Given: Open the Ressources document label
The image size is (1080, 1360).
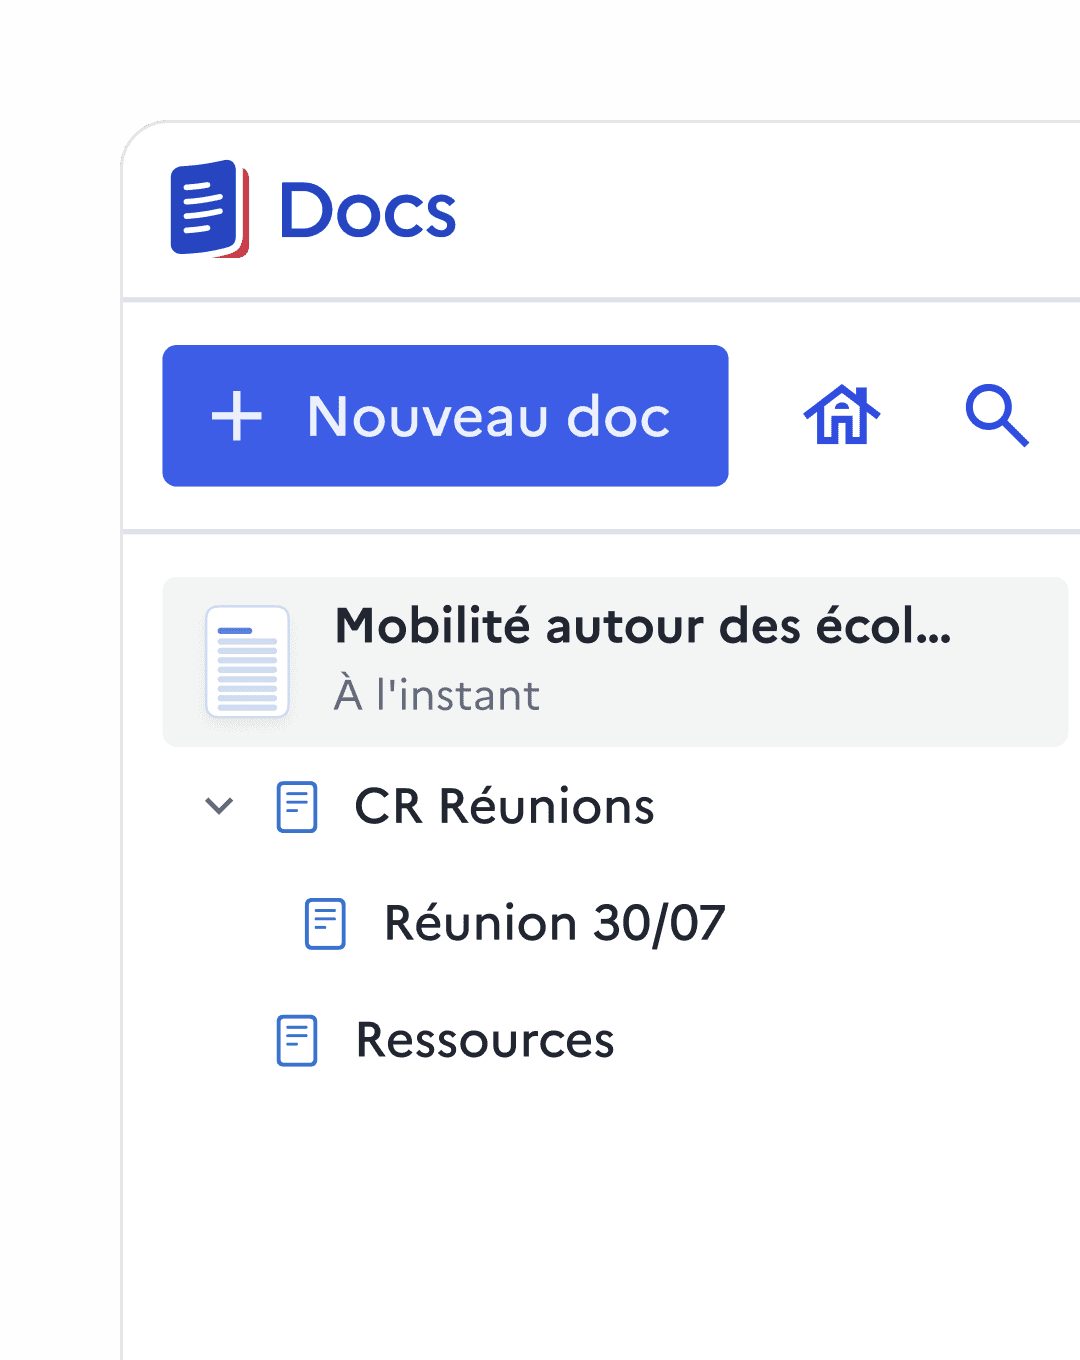Looking at the screenshot, I should pyautogui.click(x=485, y=1040).
